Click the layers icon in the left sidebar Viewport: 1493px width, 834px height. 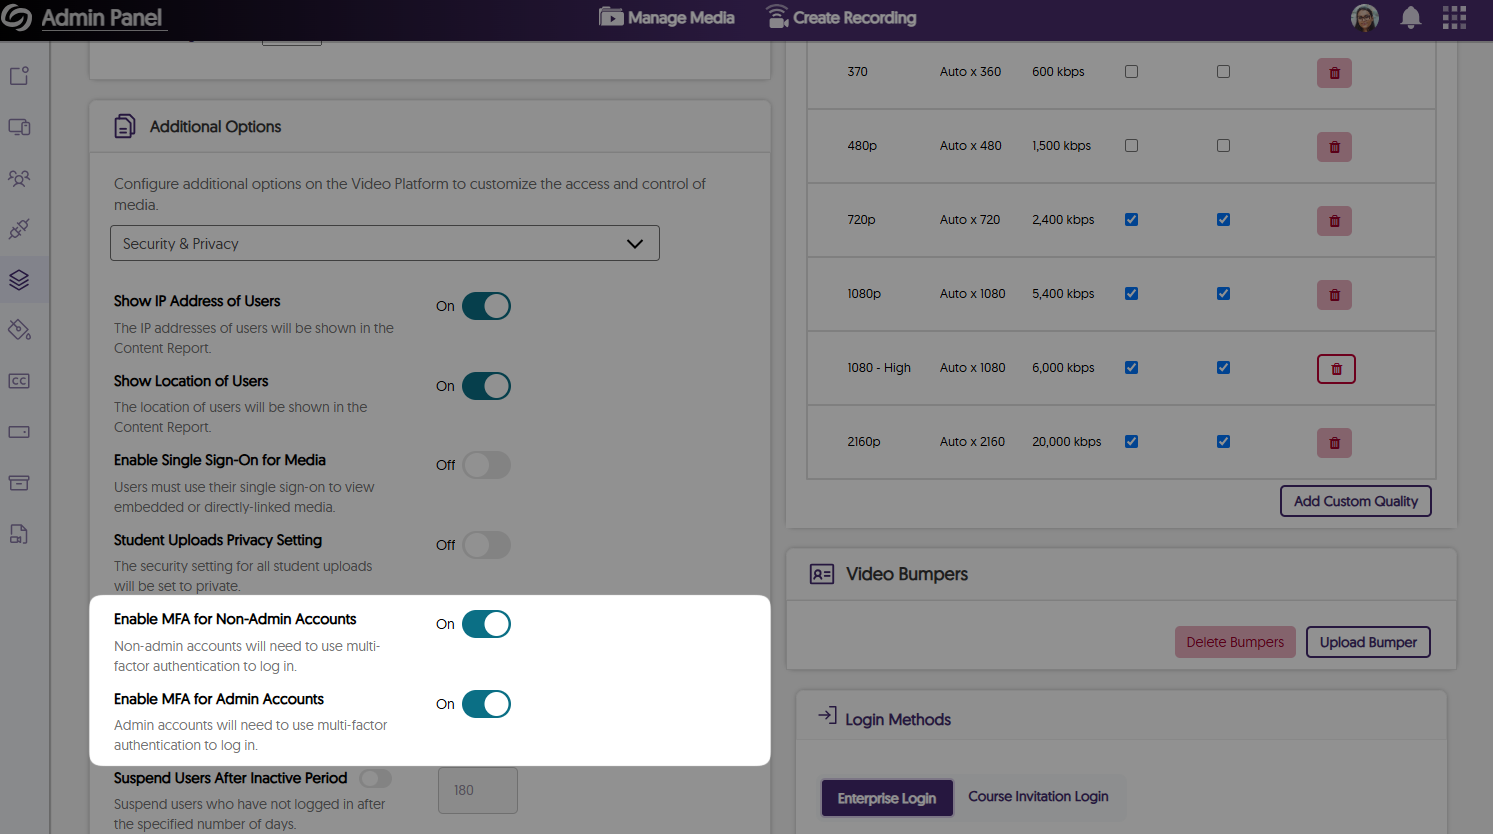22,279
